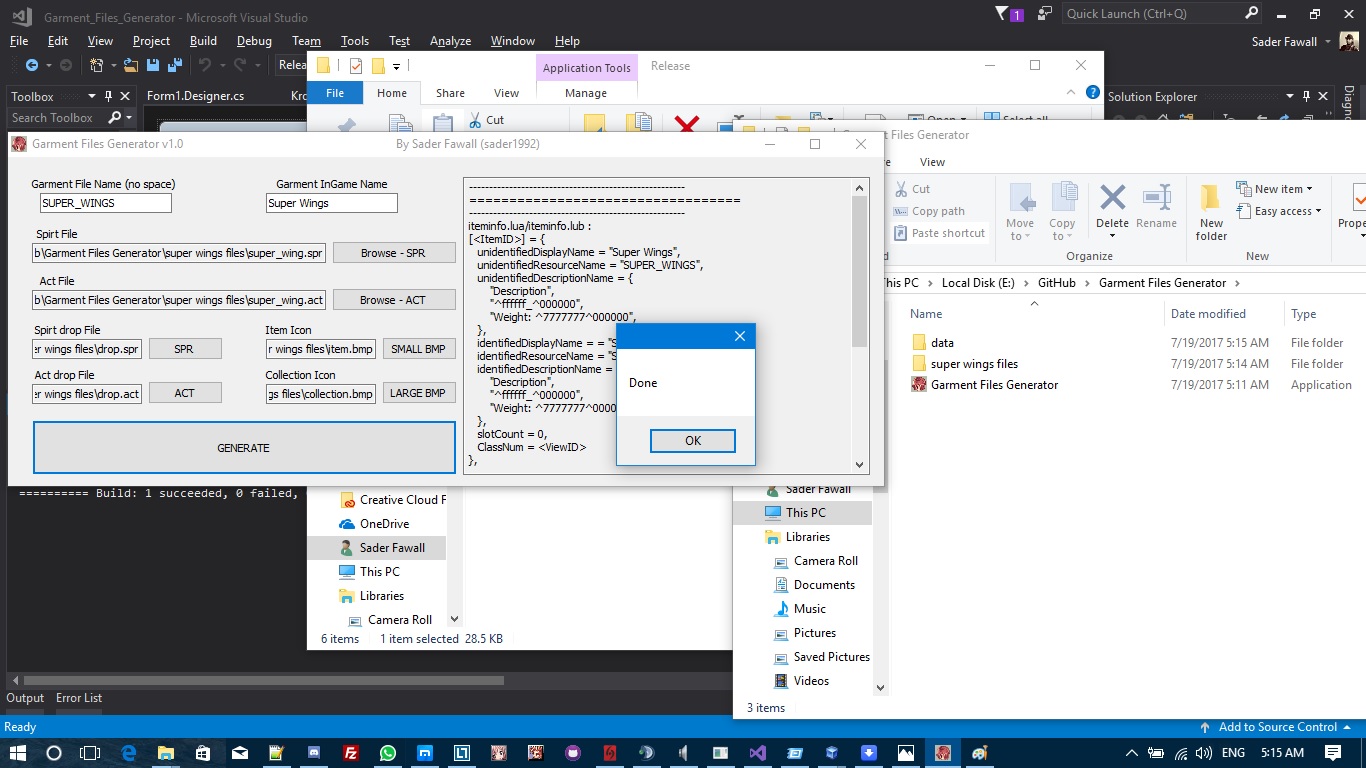Open Visual Studio Tools menu
The height and width of the screenshot is (768, 1366).
(x=355, y=41)
